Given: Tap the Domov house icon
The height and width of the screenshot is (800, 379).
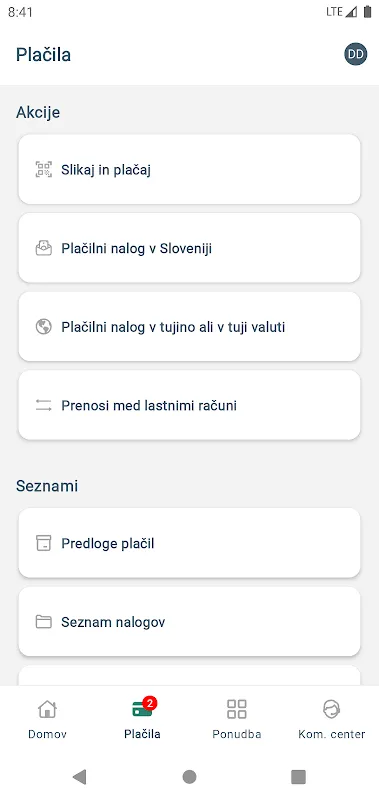Looking at the screenshot, I should [x=47, y=709].
